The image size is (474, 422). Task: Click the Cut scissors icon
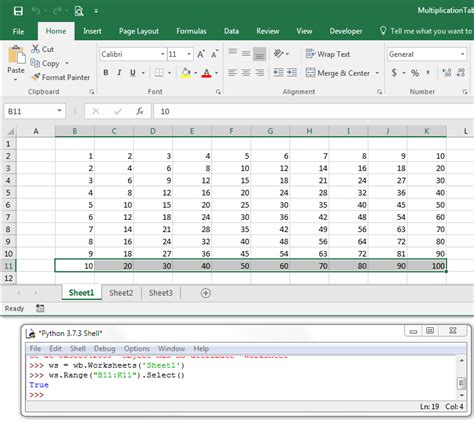(35, 49)
